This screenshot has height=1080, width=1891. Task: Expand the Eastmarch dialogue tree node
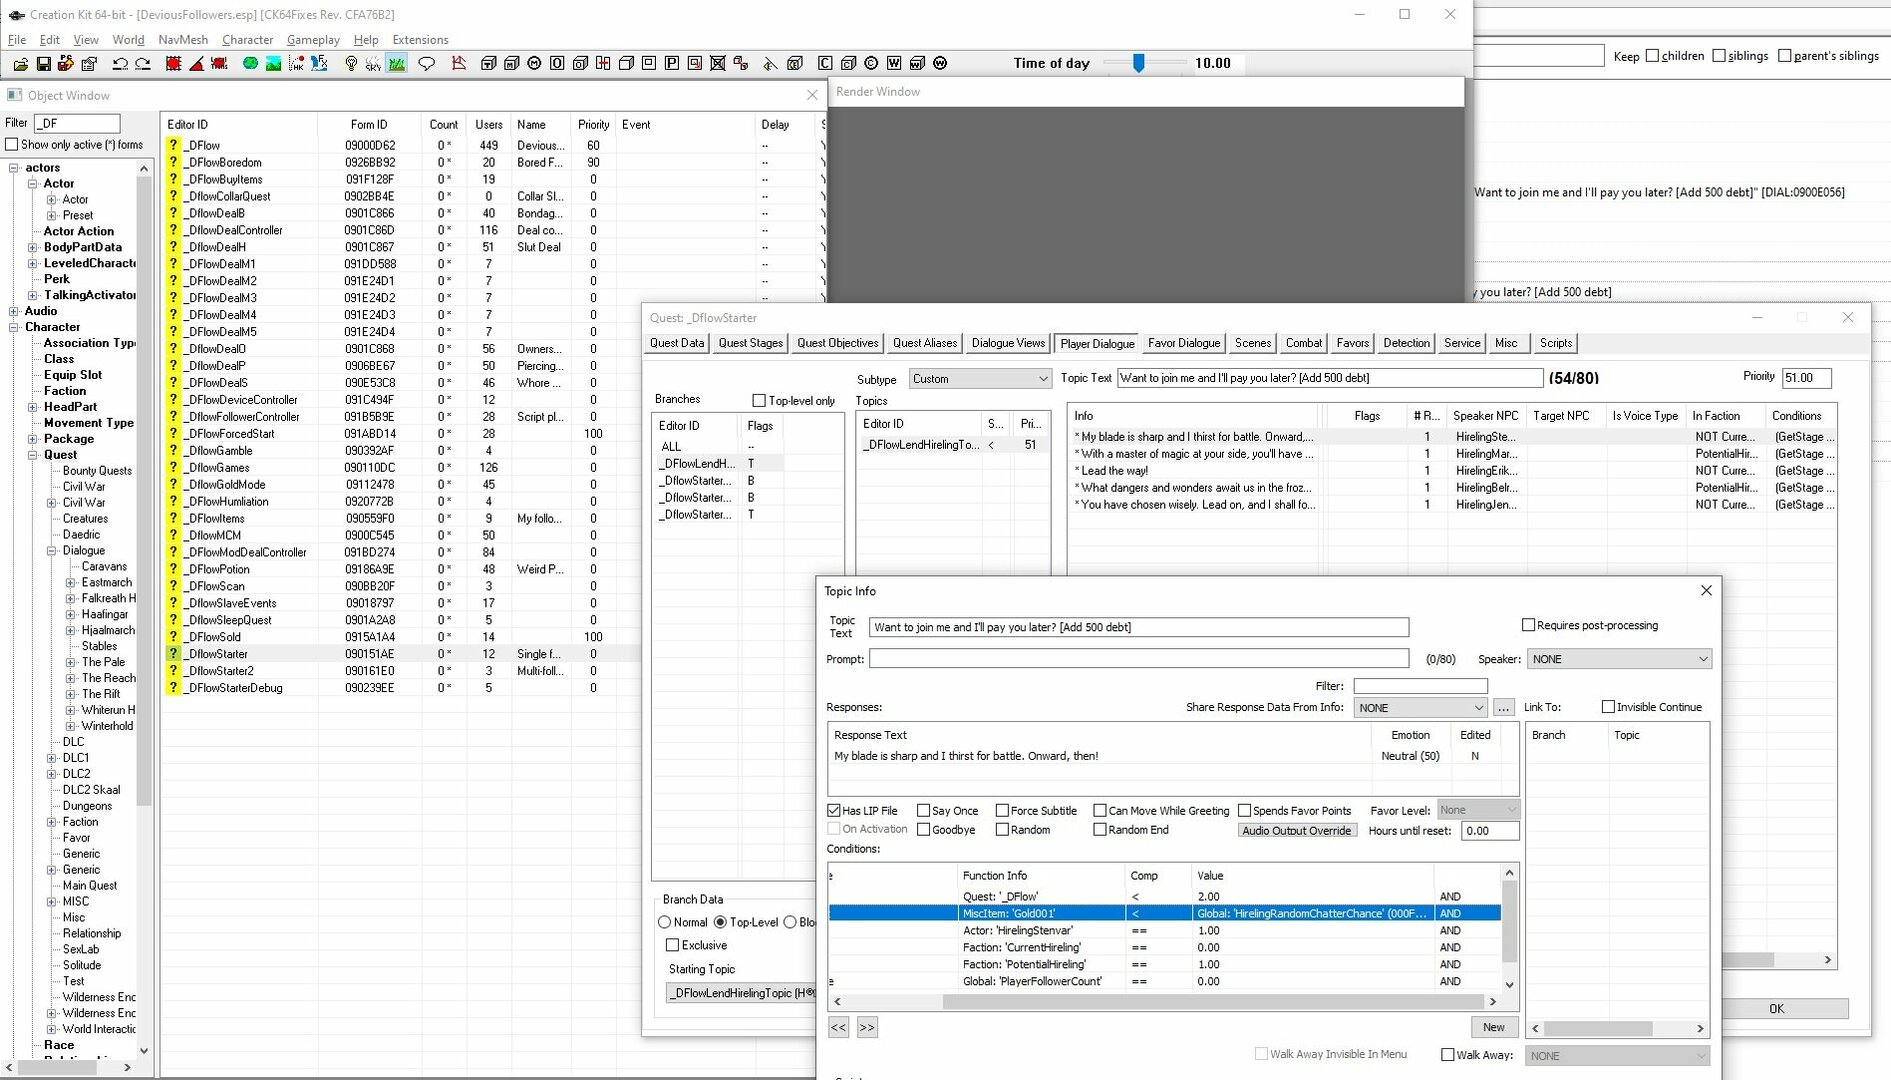(x=71, y=583)
